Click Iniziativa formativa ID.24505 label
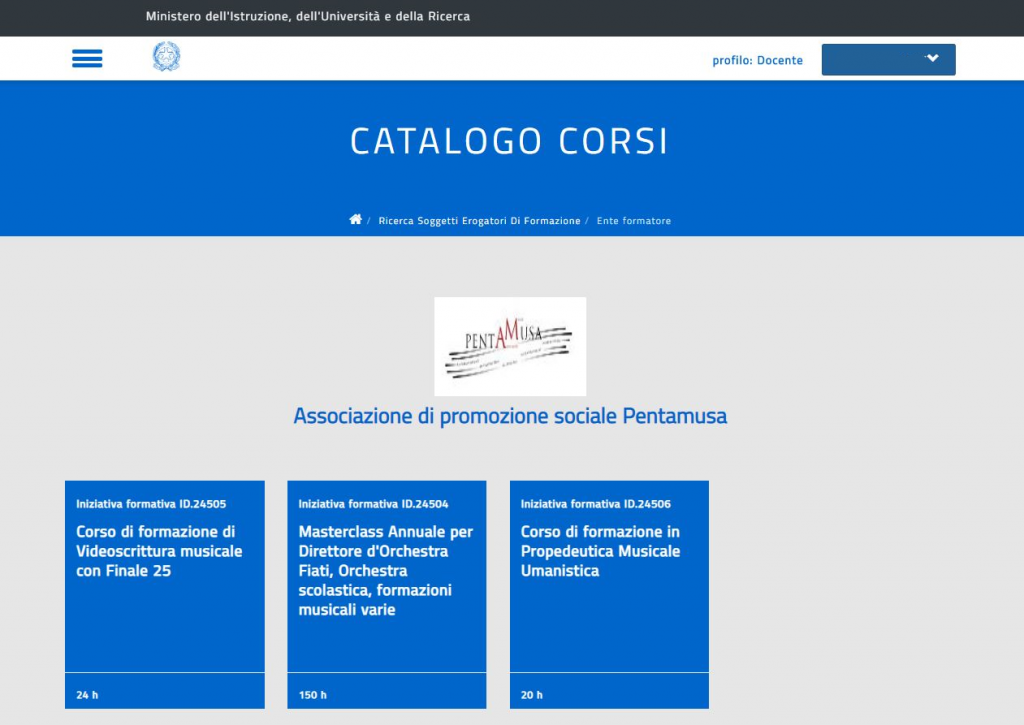The height and width of the screenshot is (725, 1024). click(x=151, y=504)
